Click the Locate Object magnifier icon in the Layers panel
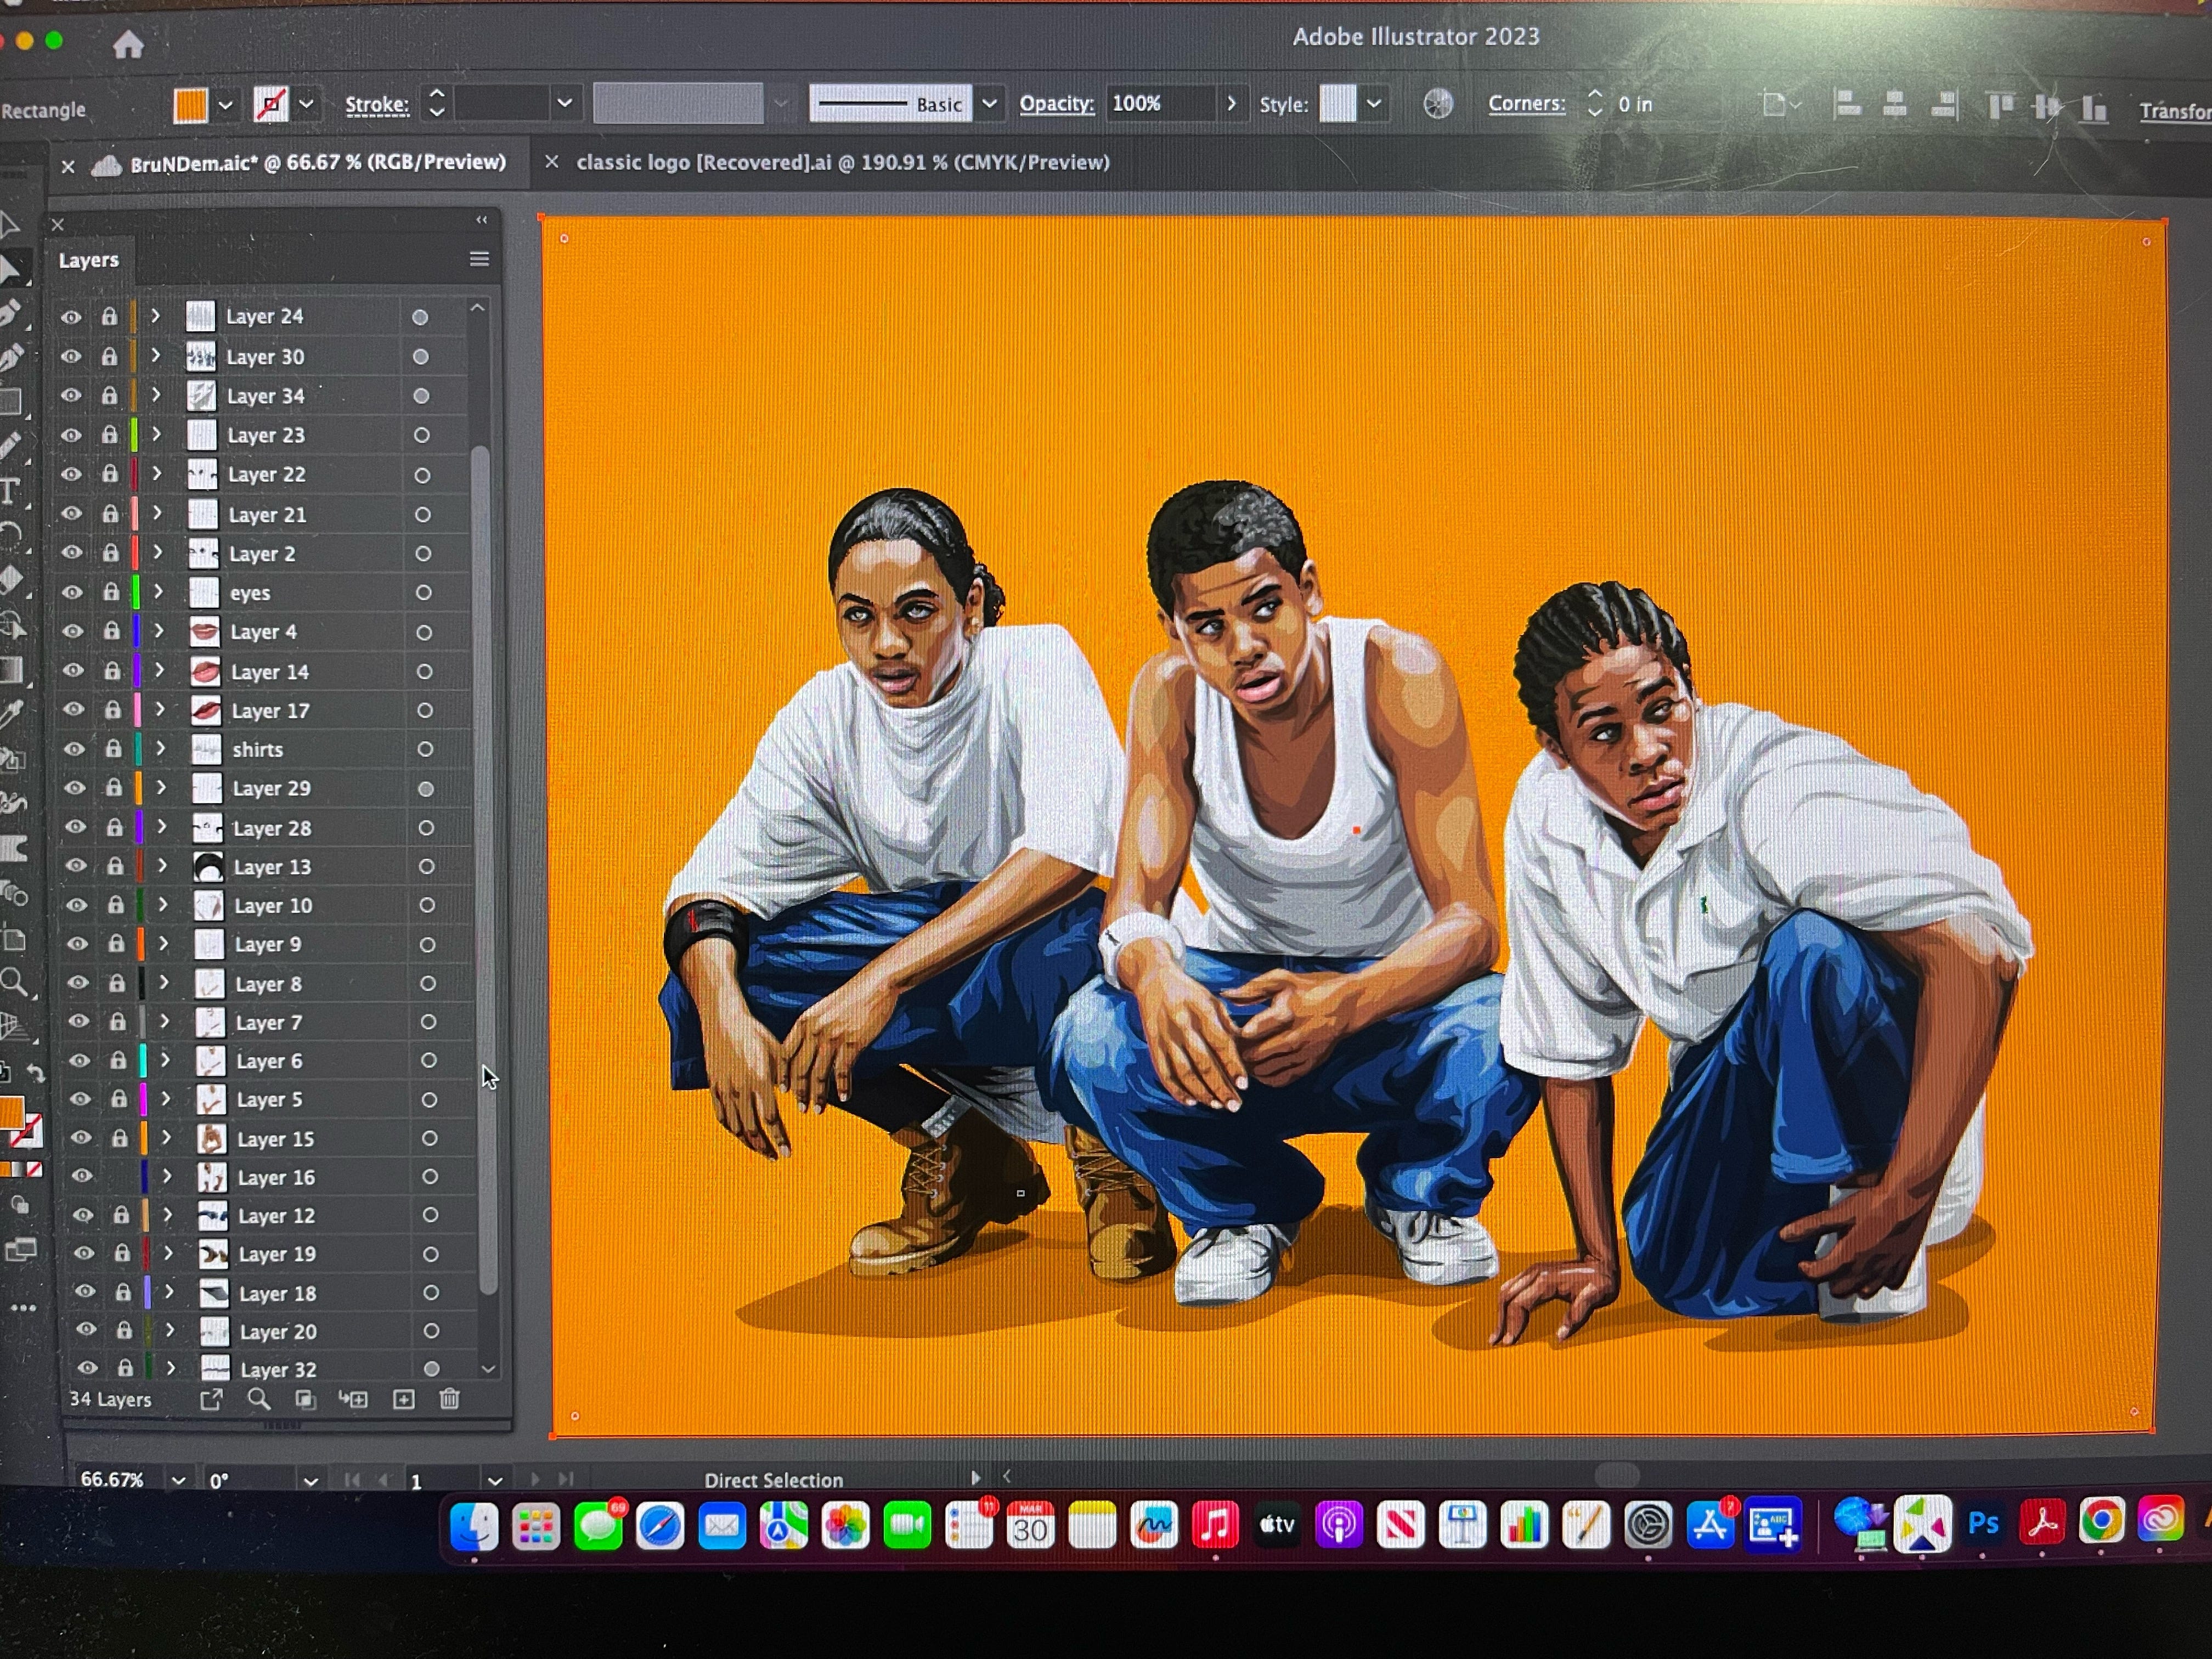The image size is (2212, 1659). click(258, 1399)
